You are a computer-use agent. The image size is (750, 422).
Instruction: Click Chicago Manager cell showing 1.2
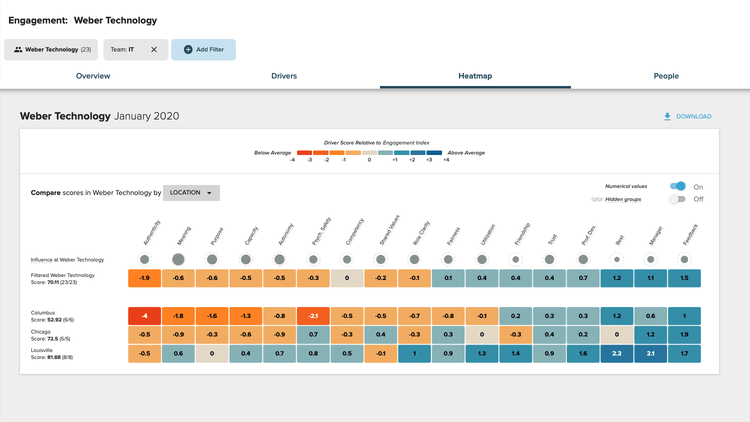651,334
